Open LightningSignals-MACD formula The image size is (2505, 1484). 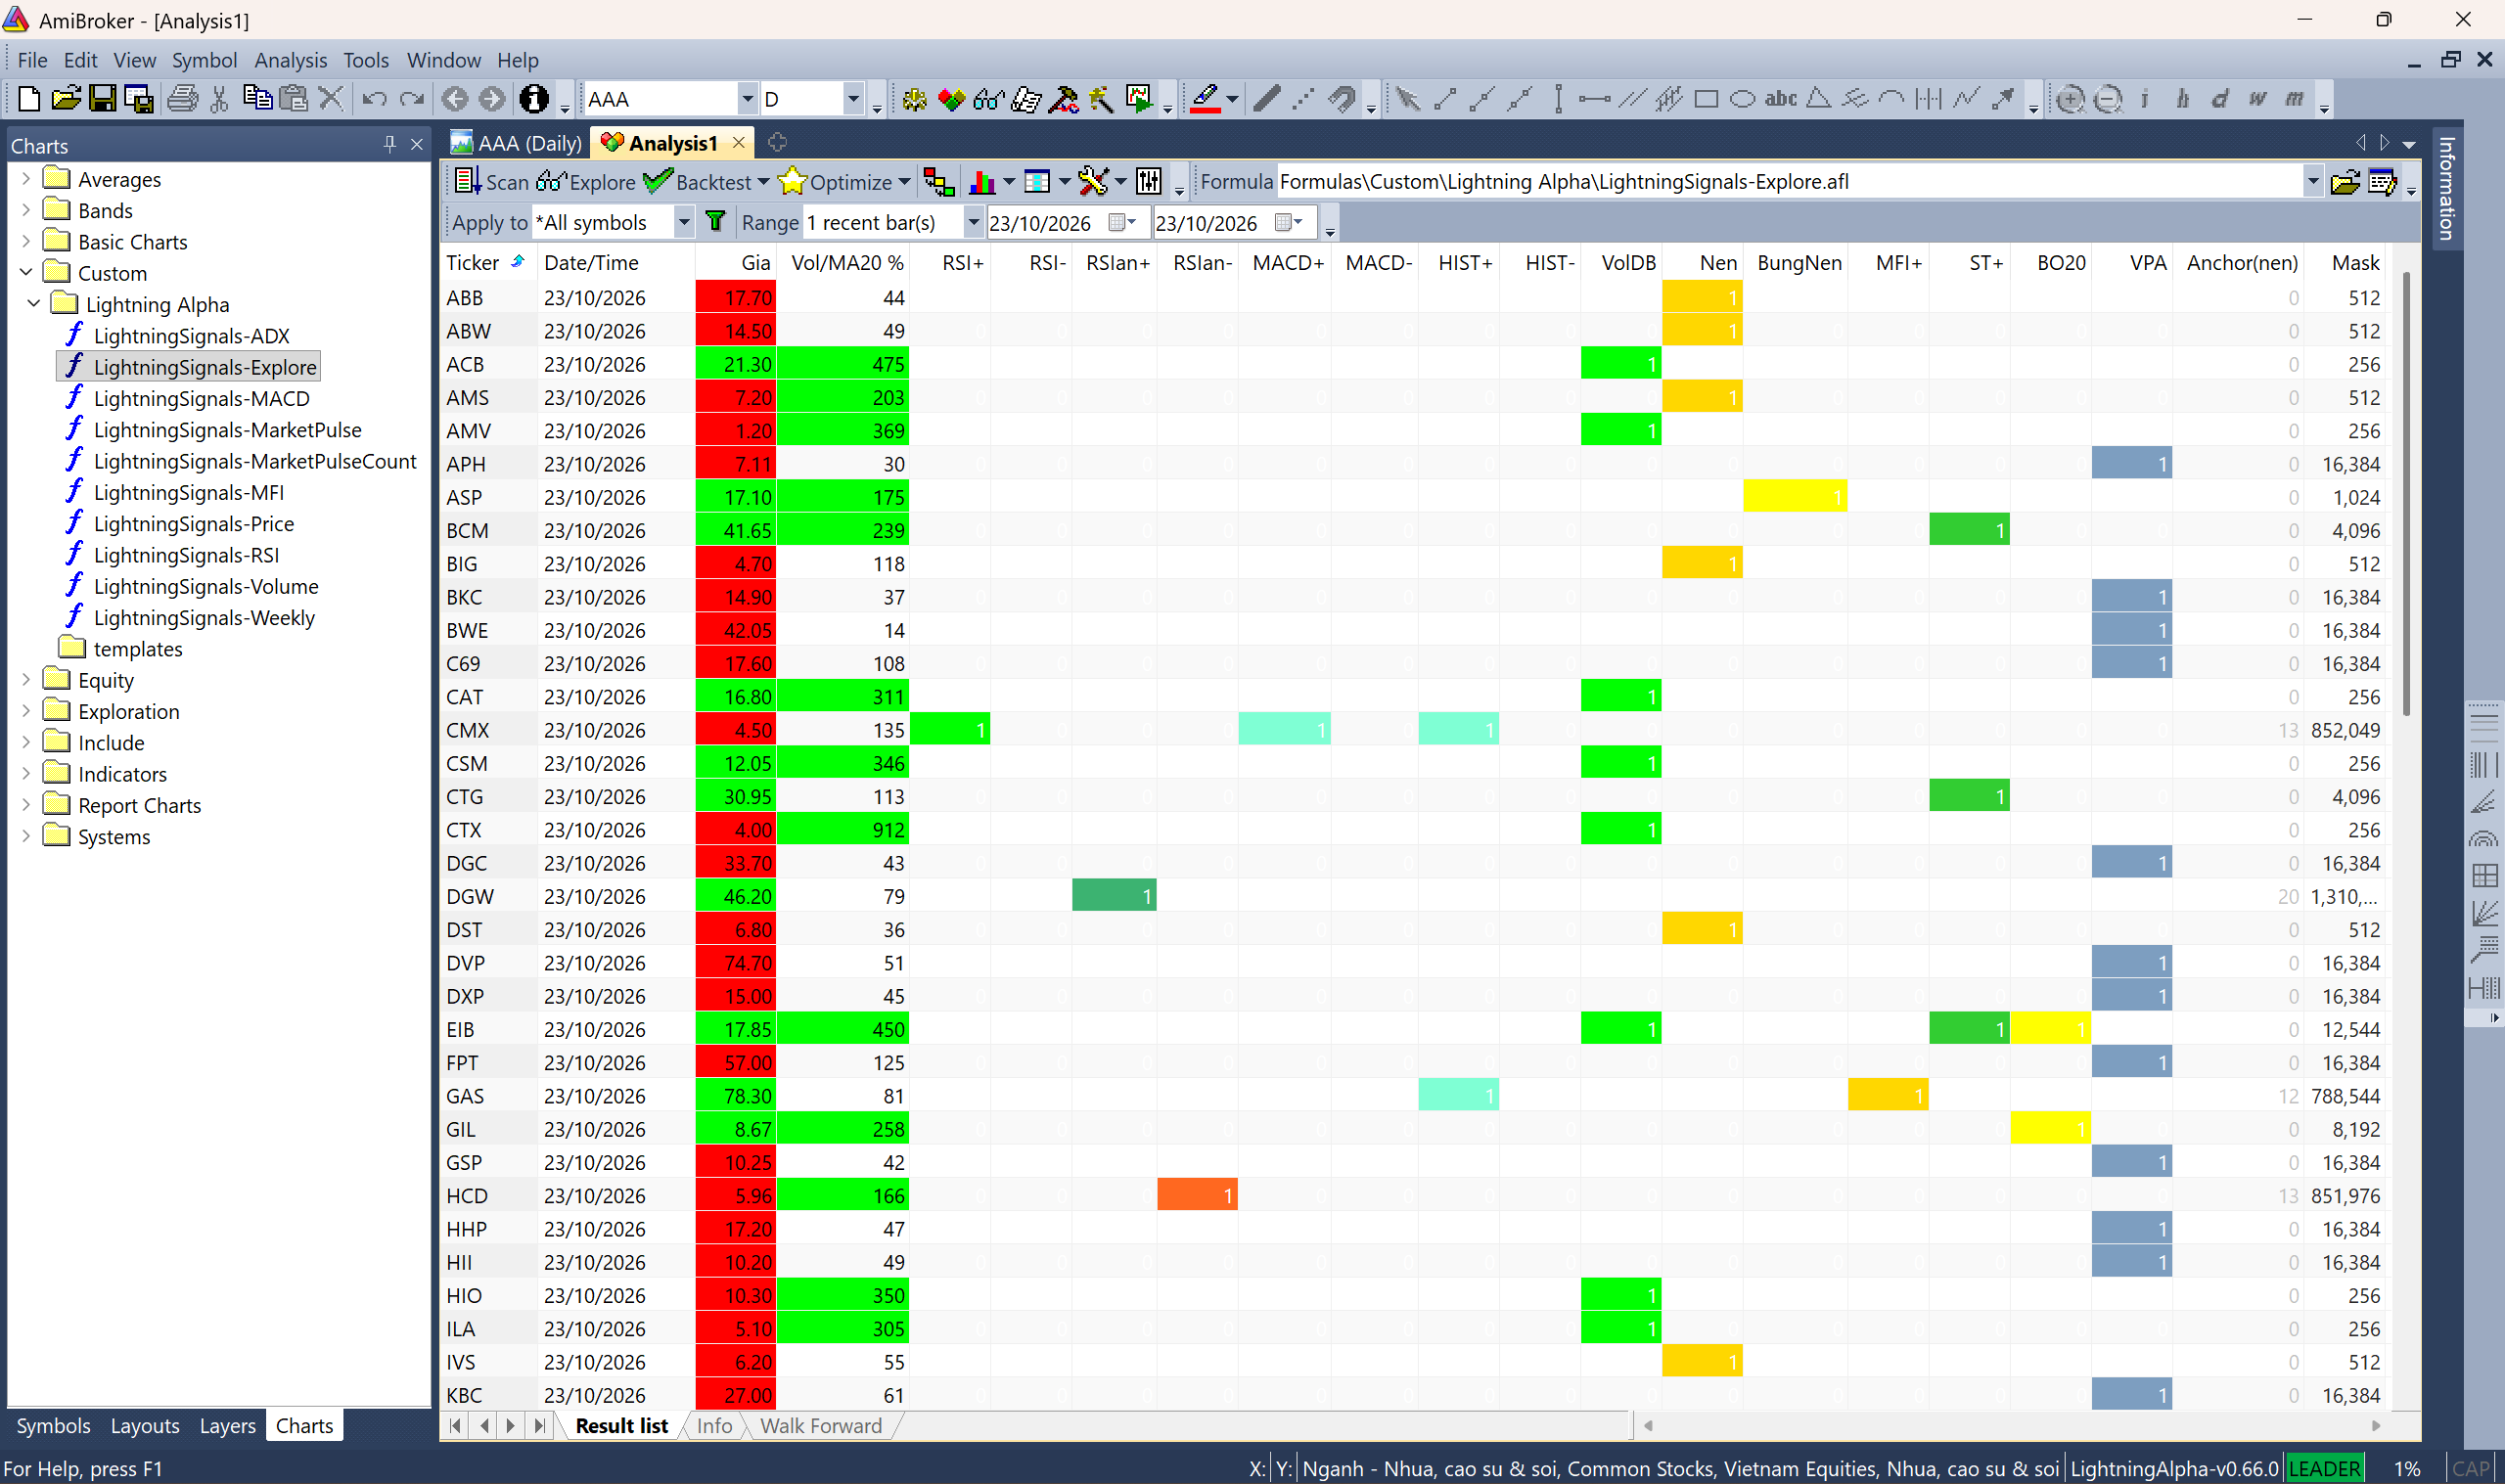pyautogui.click(x=201, y=398)
